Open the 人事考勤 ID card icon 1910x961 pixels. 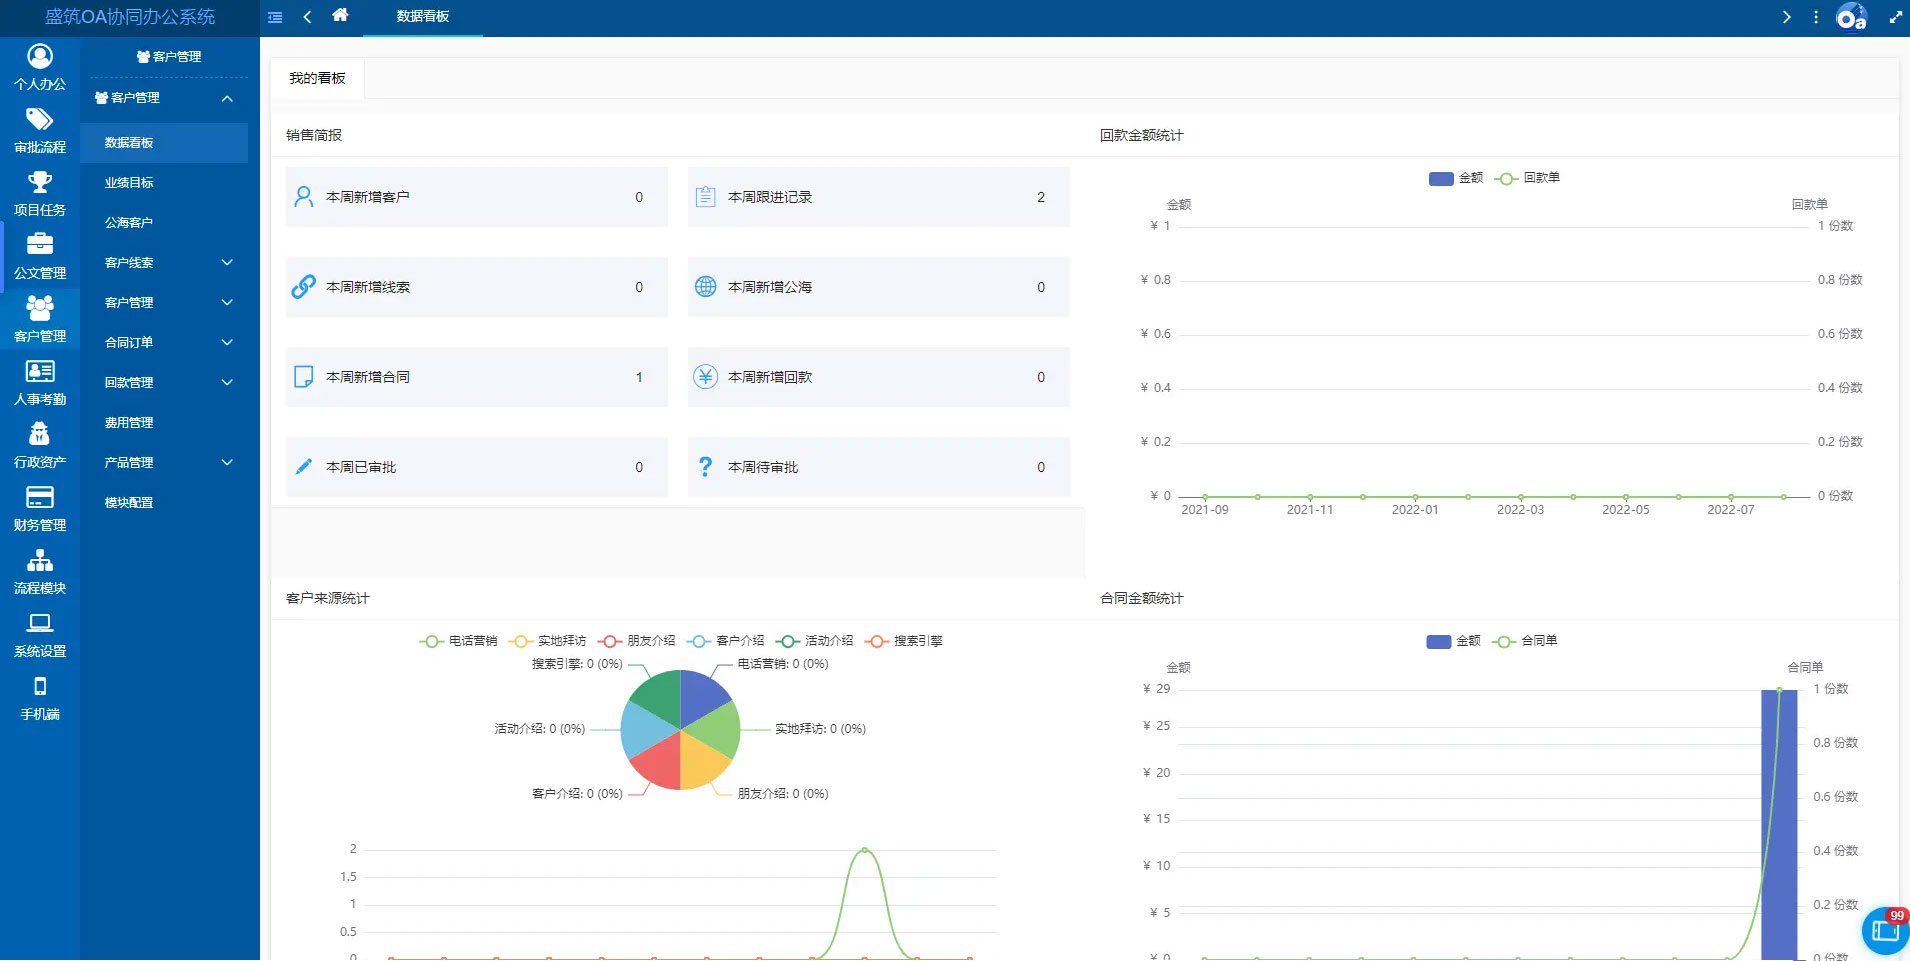pos(40,372)
